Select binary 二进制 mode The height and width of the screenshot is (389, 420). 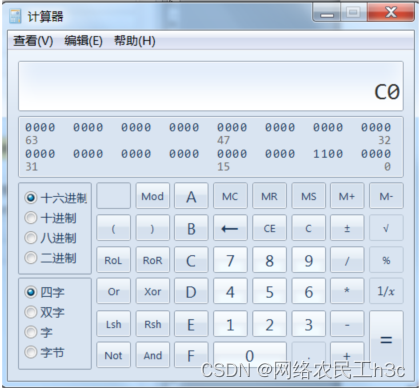click(x=31, y=258)
